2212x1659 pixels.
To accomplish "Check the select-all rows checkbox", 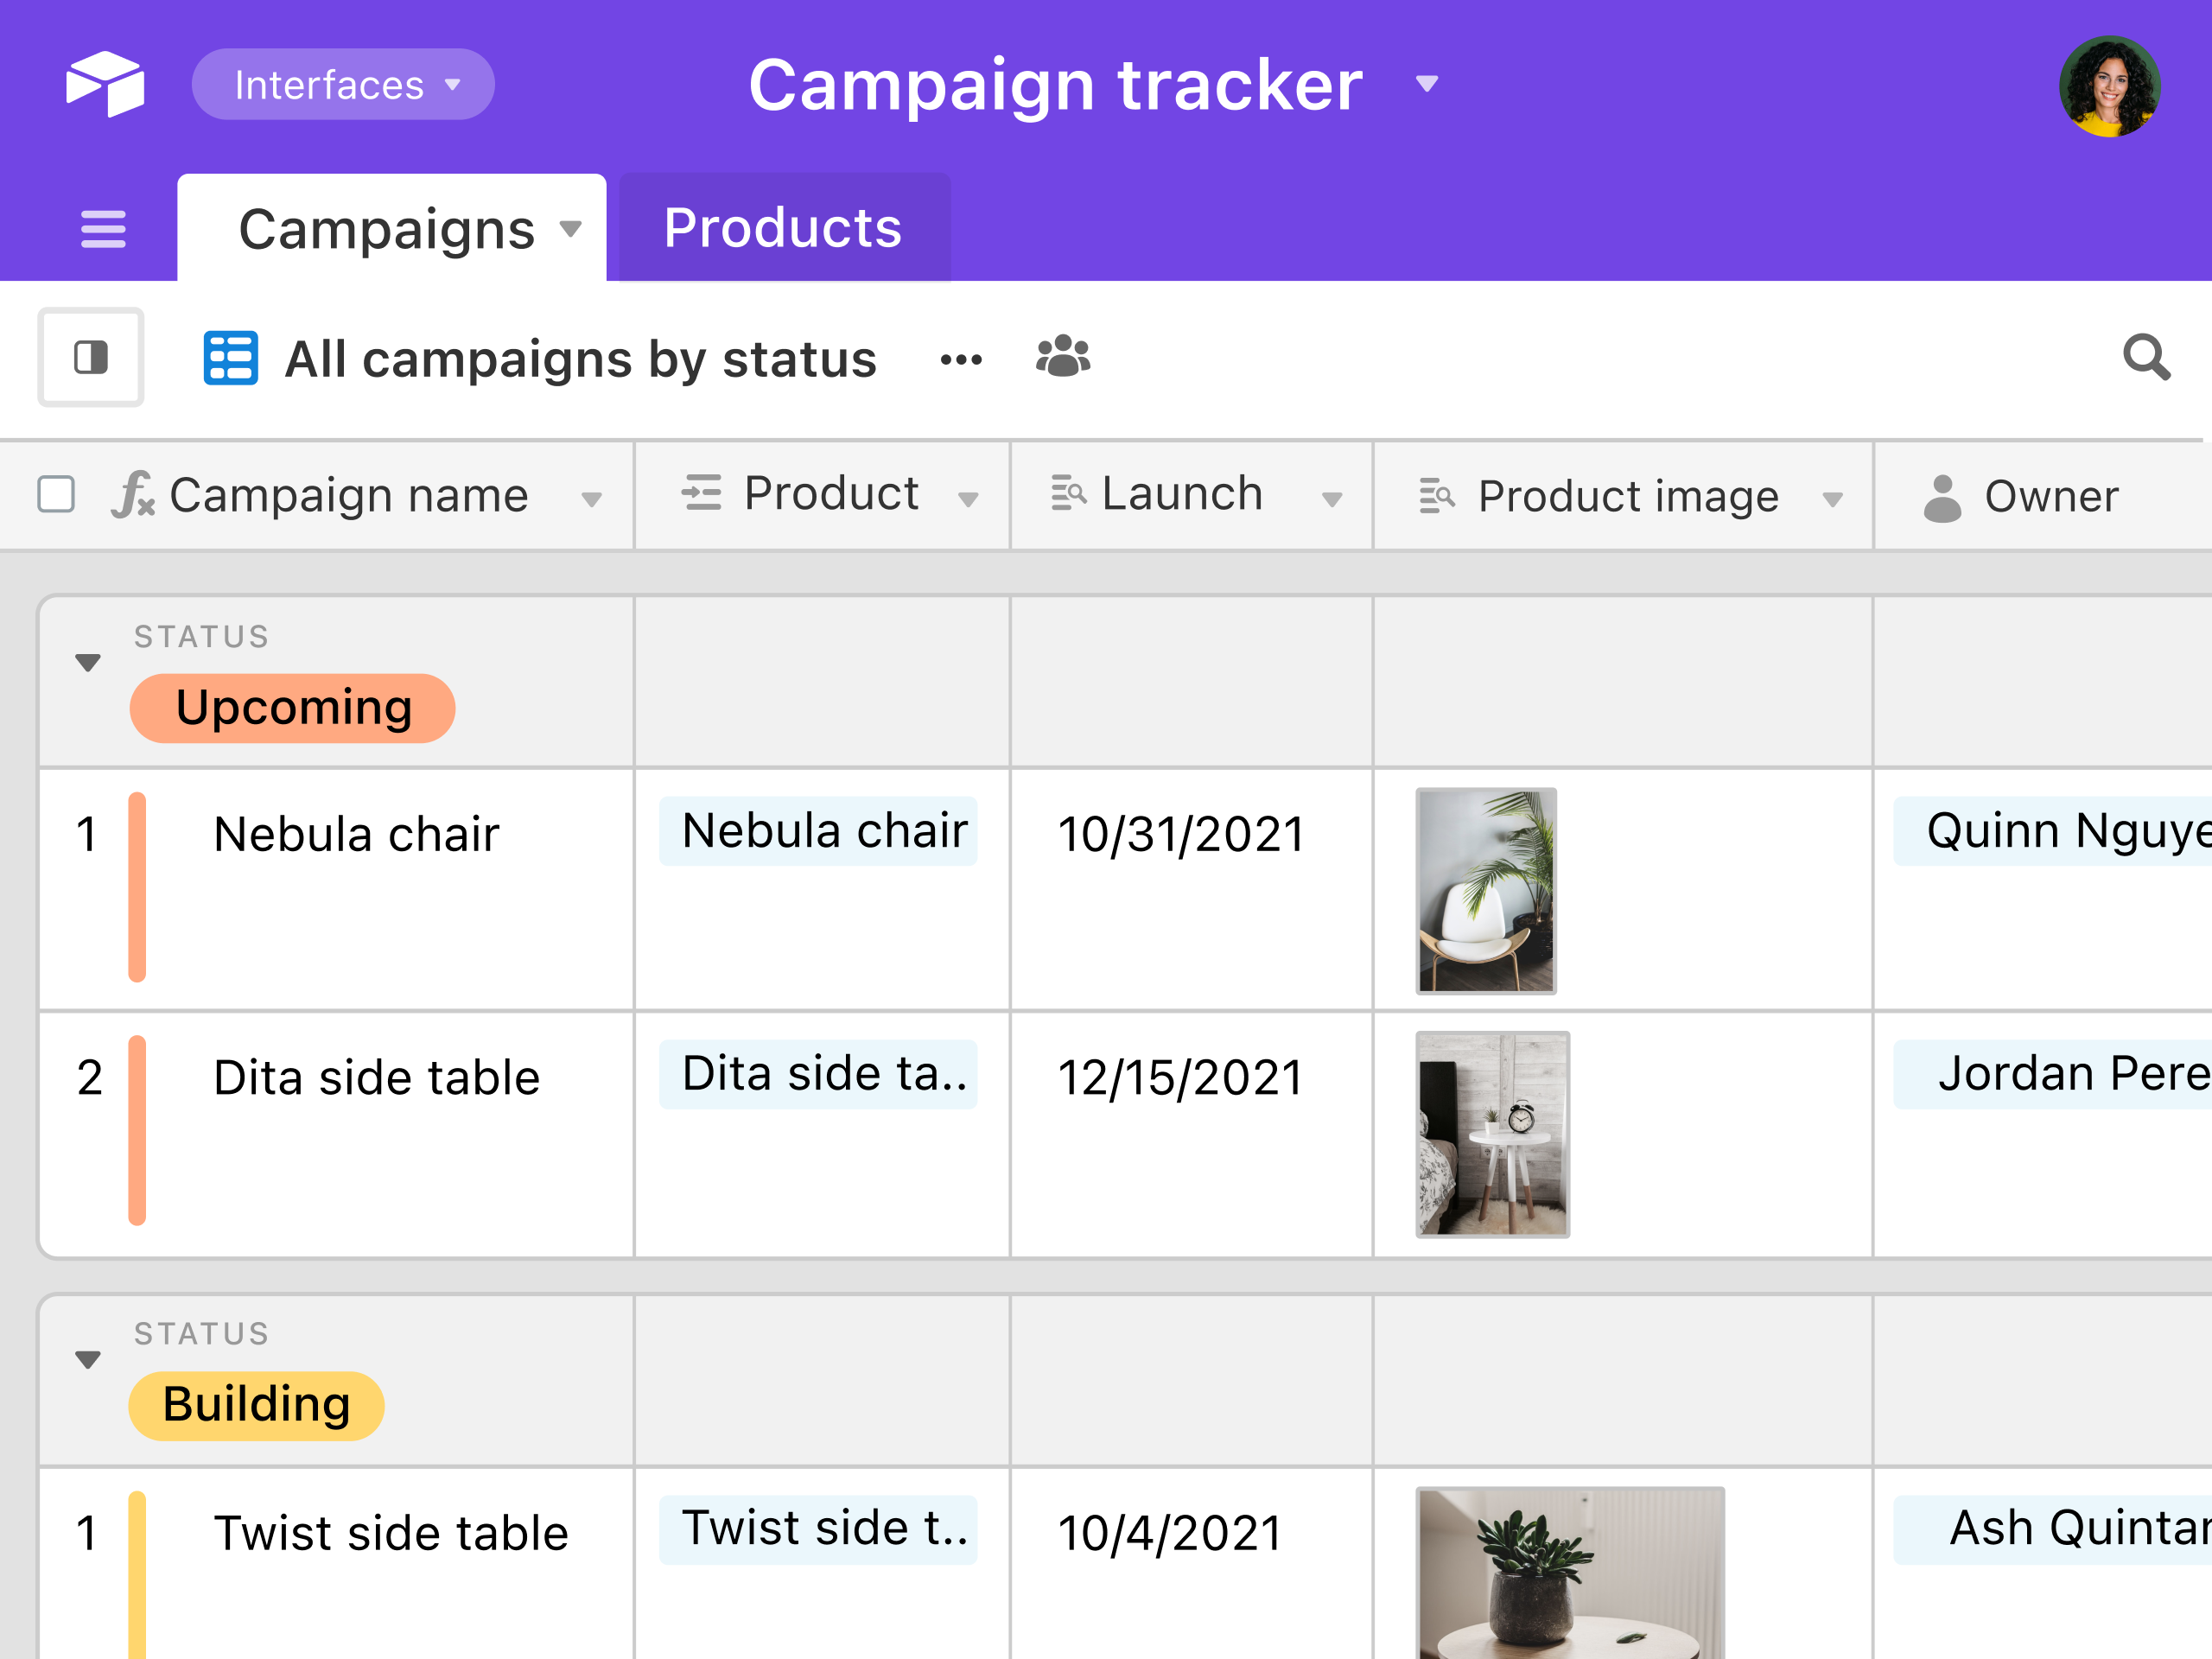I will tap(56, 494).
